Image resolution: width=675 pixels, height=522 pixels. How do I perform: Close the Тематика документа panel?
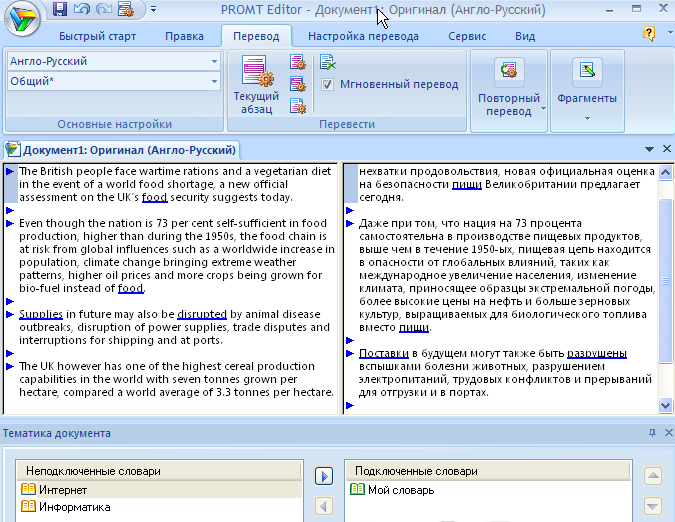click(x=669, y=432)
